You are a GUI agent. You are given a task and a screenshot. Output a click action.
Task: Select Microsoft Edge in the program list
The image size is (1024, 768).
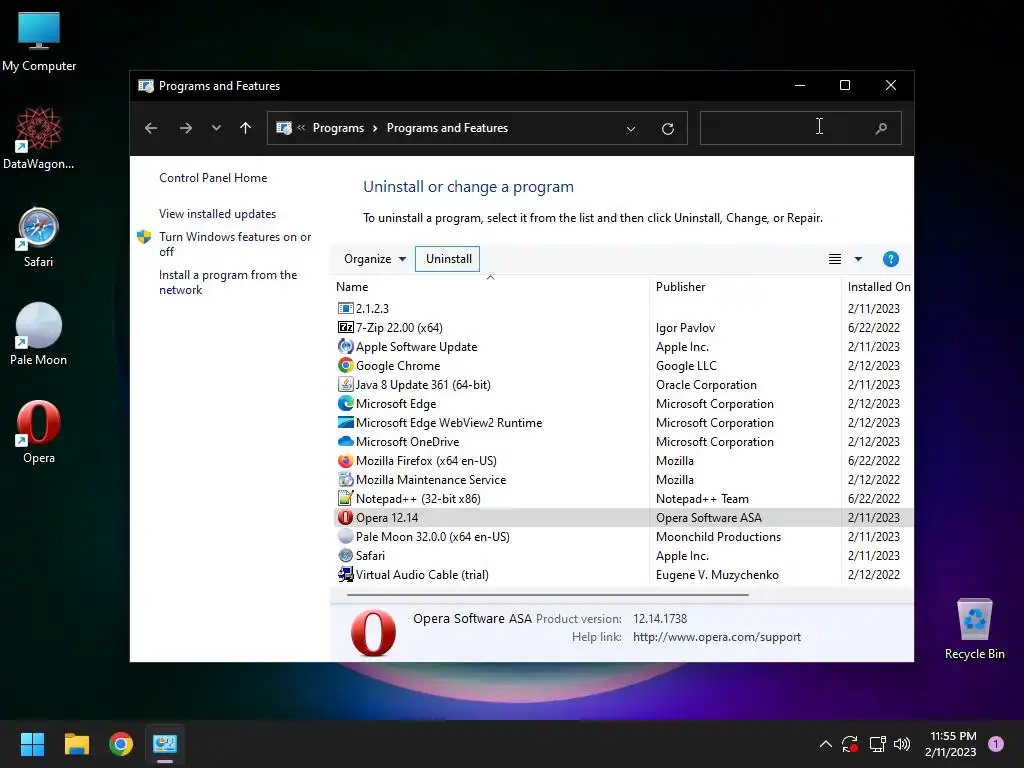[x=624, y=404]
